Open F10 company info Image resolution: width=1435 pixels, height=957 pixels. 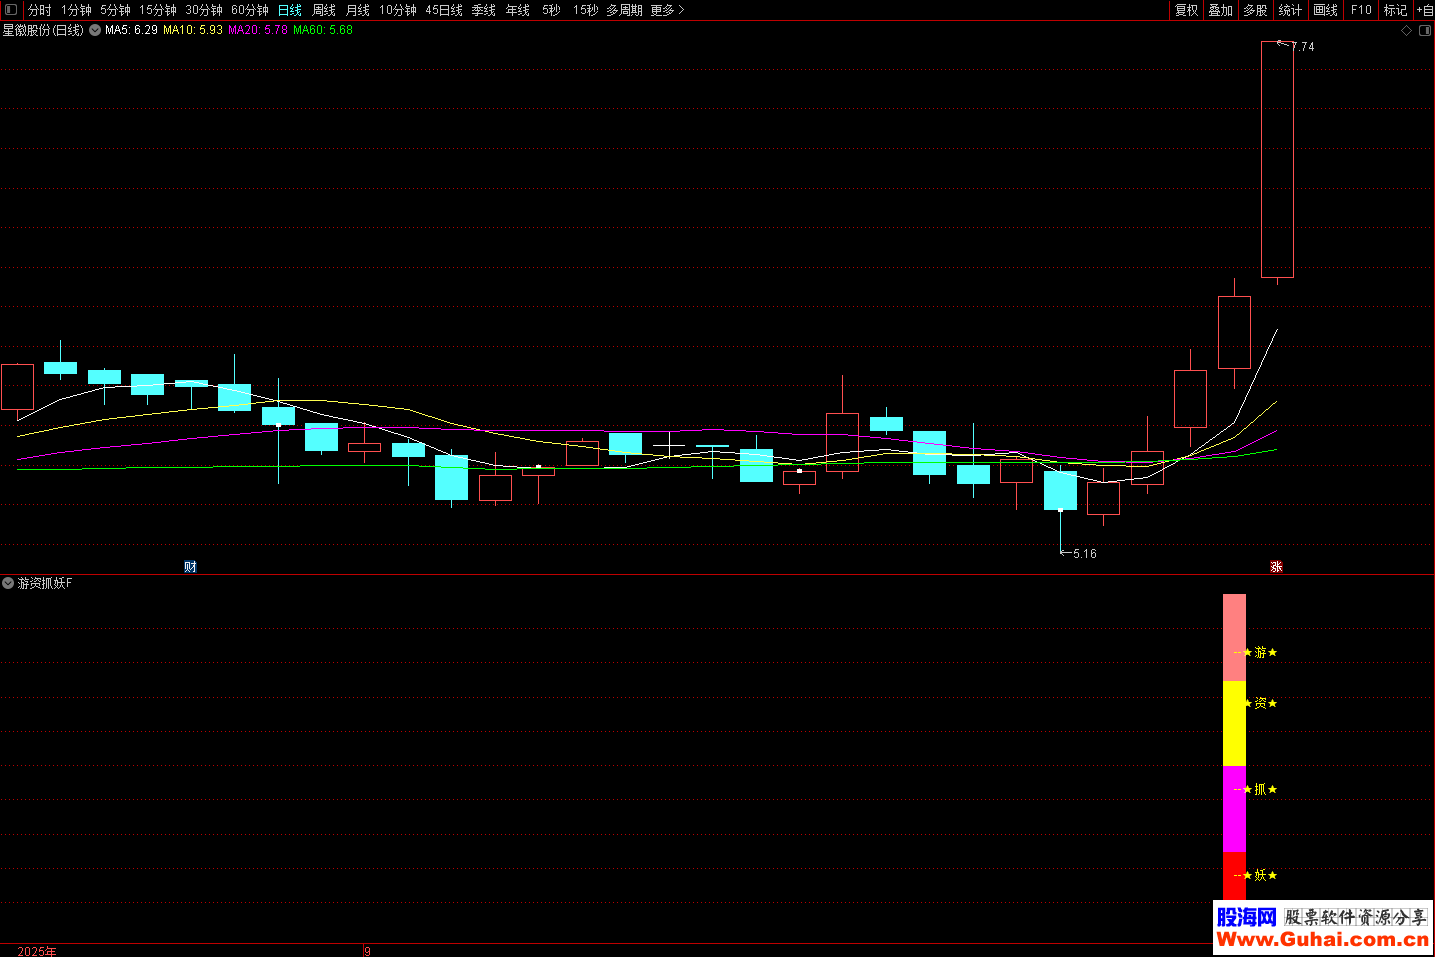pos(1361,10)
